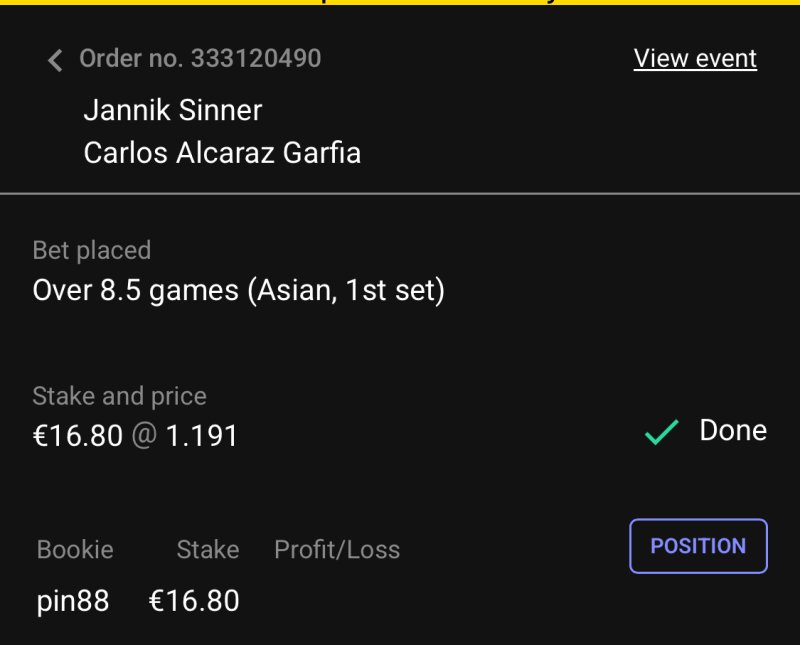Click the horizontal divider below player names
This screenshot has height=645, width=800.
pyautogui.click(x=400, y=192)
